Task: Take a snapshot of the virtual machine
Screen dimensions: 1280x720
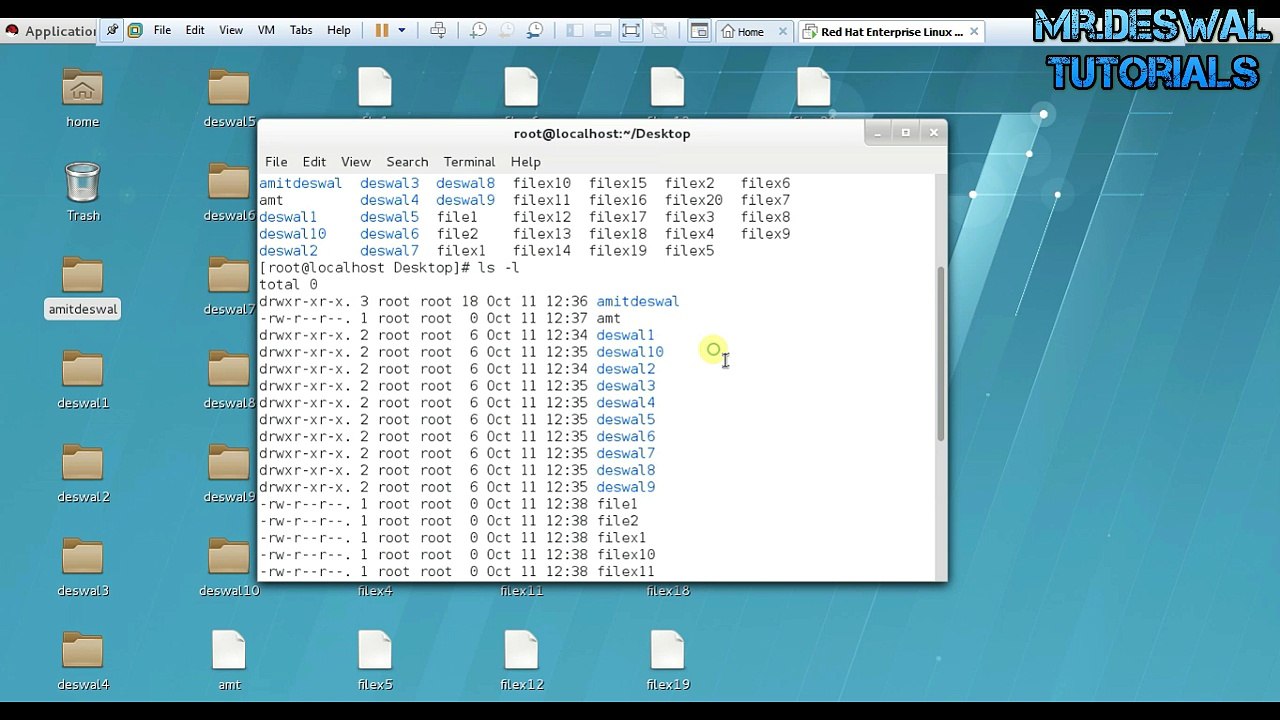Action: pyautogui.click(x=478, y=31)
